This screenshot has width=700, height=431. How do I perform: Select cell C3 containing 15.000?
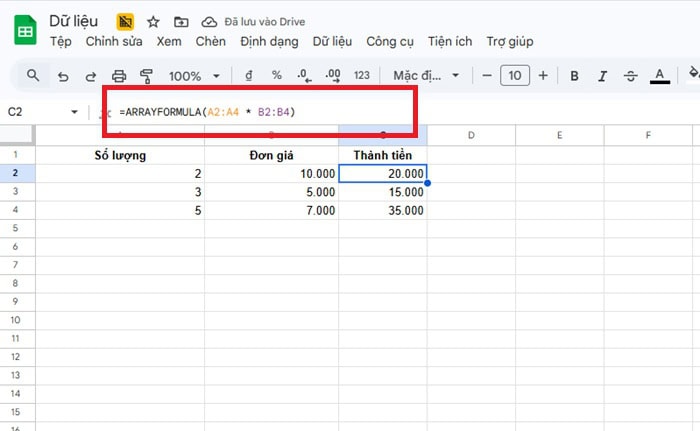coord(383,192)
